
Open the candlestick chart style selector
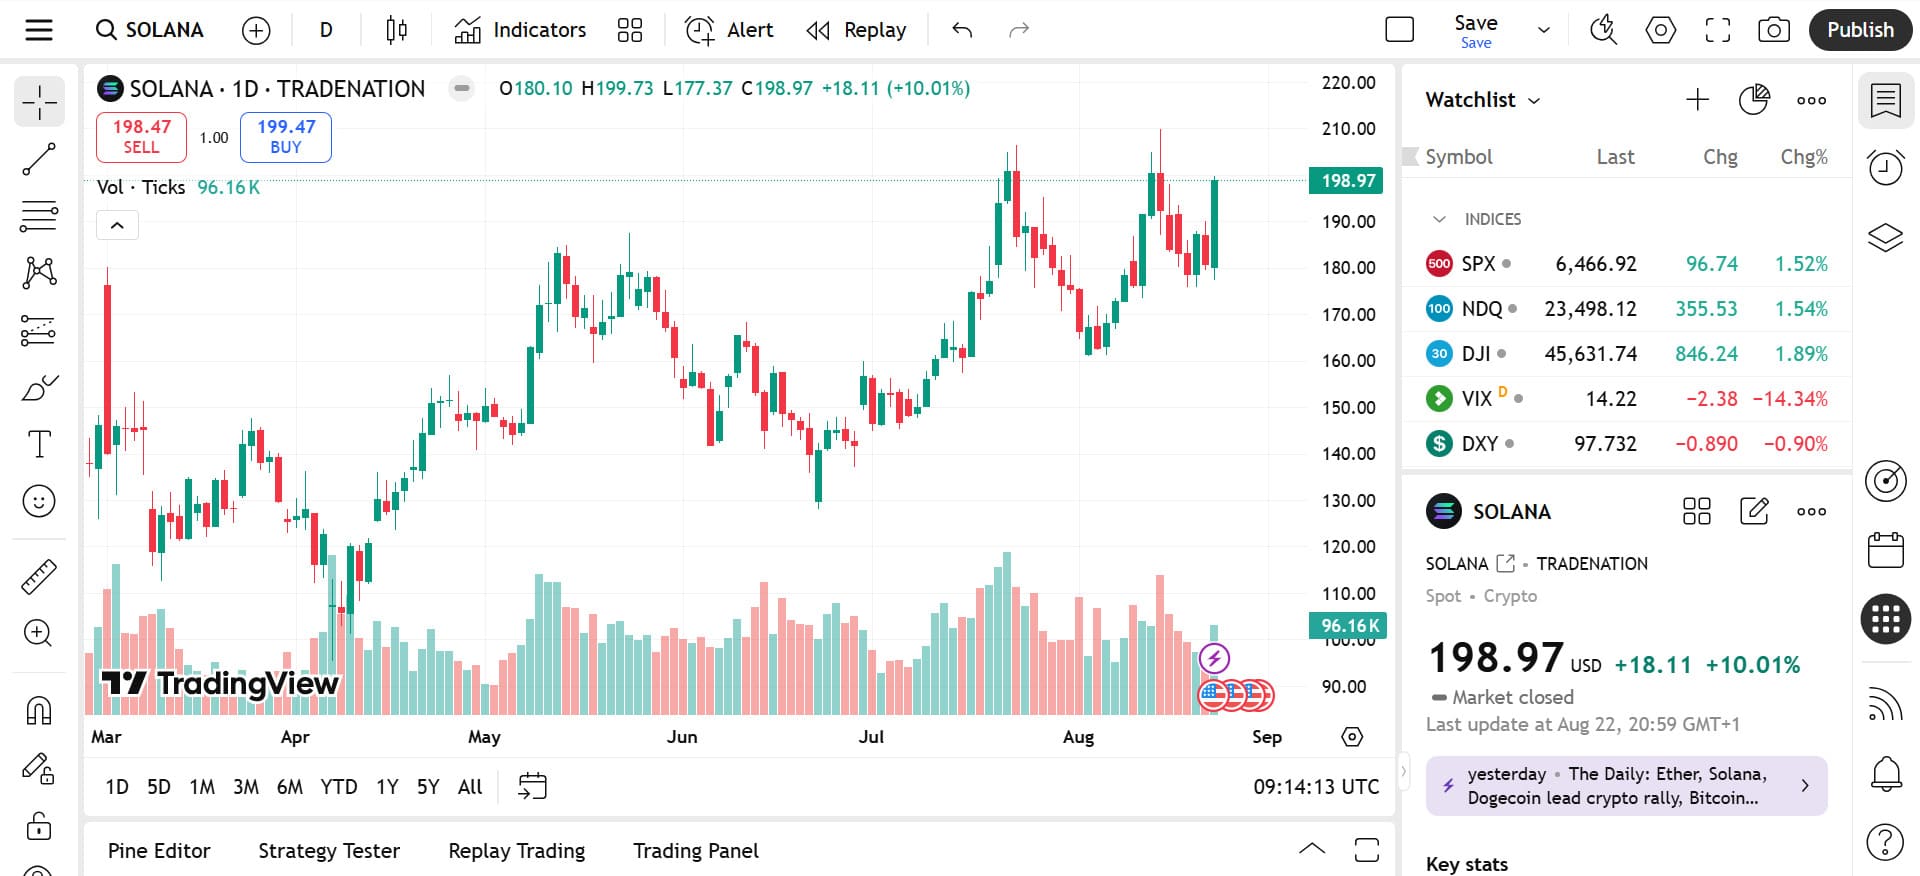tap(396, 30)
